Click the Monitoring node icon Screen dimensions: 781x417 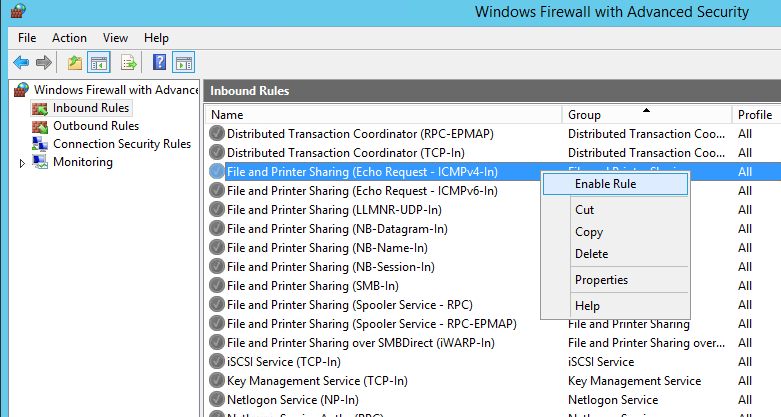click(40, 162)
